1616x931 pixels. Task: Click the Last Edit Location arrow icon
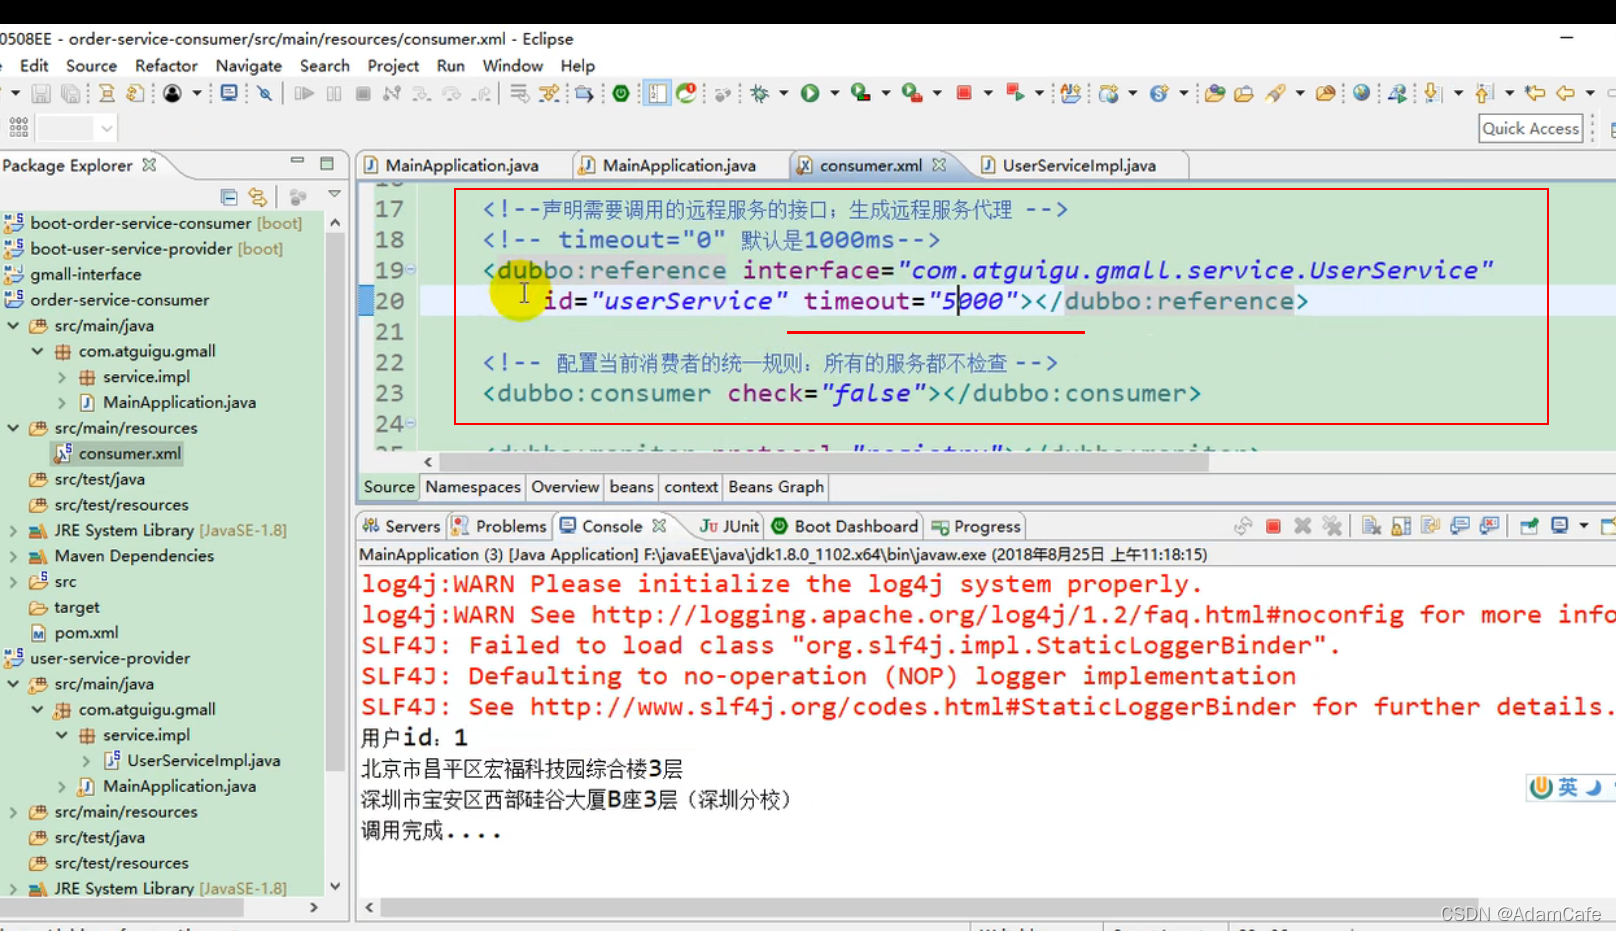pyautogui.click(x=1535, y=93)
